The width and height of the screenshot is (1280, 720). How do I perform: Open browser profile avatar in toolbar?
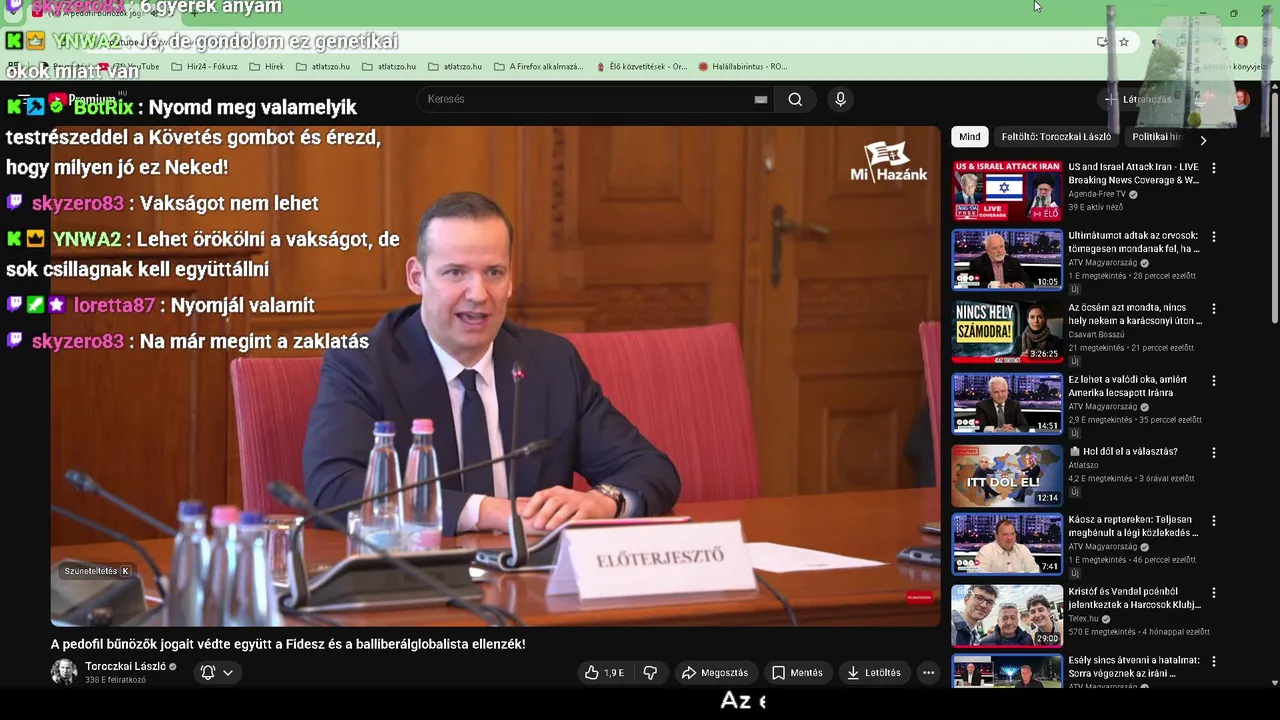tap(1241, 42)
